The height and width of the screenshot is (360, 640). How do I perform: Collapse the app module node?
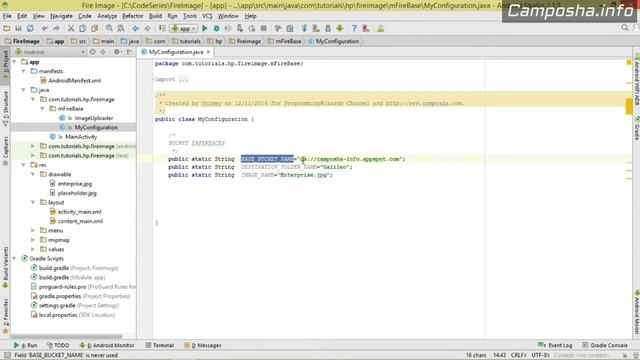(x=15, y=62)
